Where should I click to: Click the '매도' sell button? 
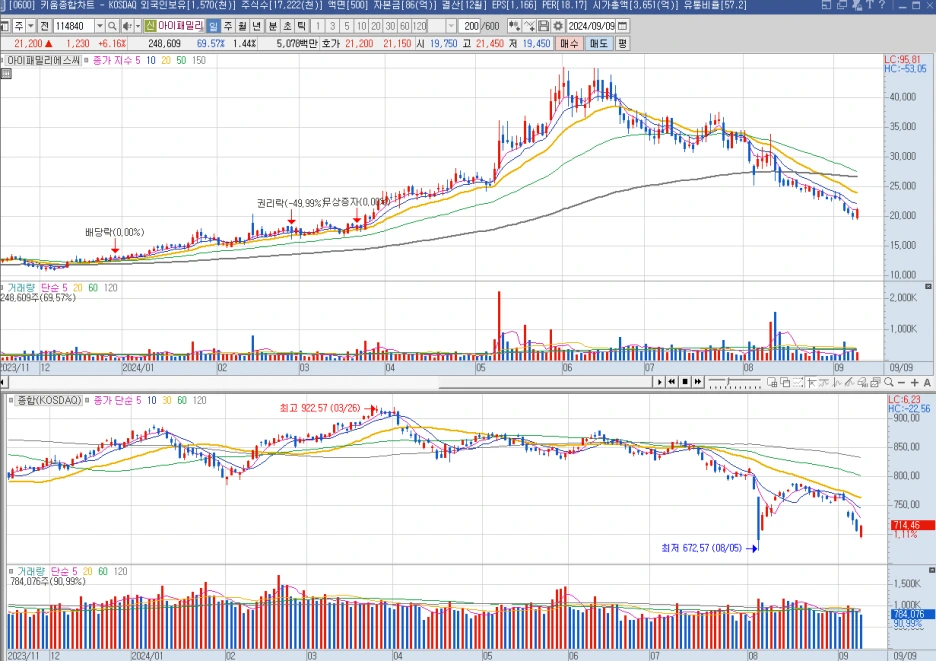point(599,44)
